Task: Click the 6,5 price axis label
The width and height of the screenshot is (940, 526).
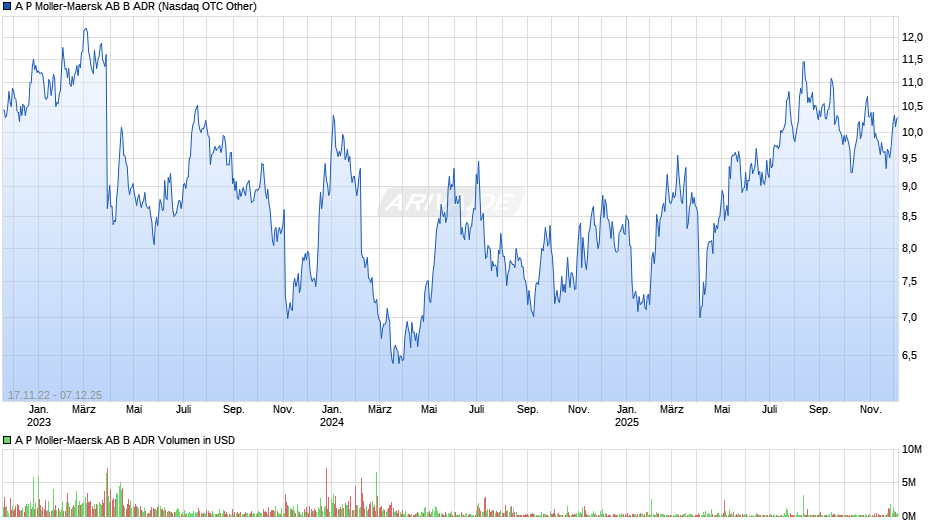Action: point(909,356)
